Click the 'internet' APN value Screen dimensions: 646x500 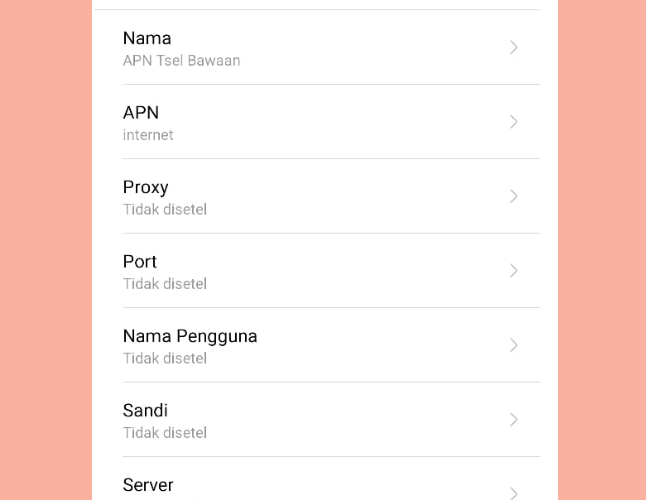(148, 135)
